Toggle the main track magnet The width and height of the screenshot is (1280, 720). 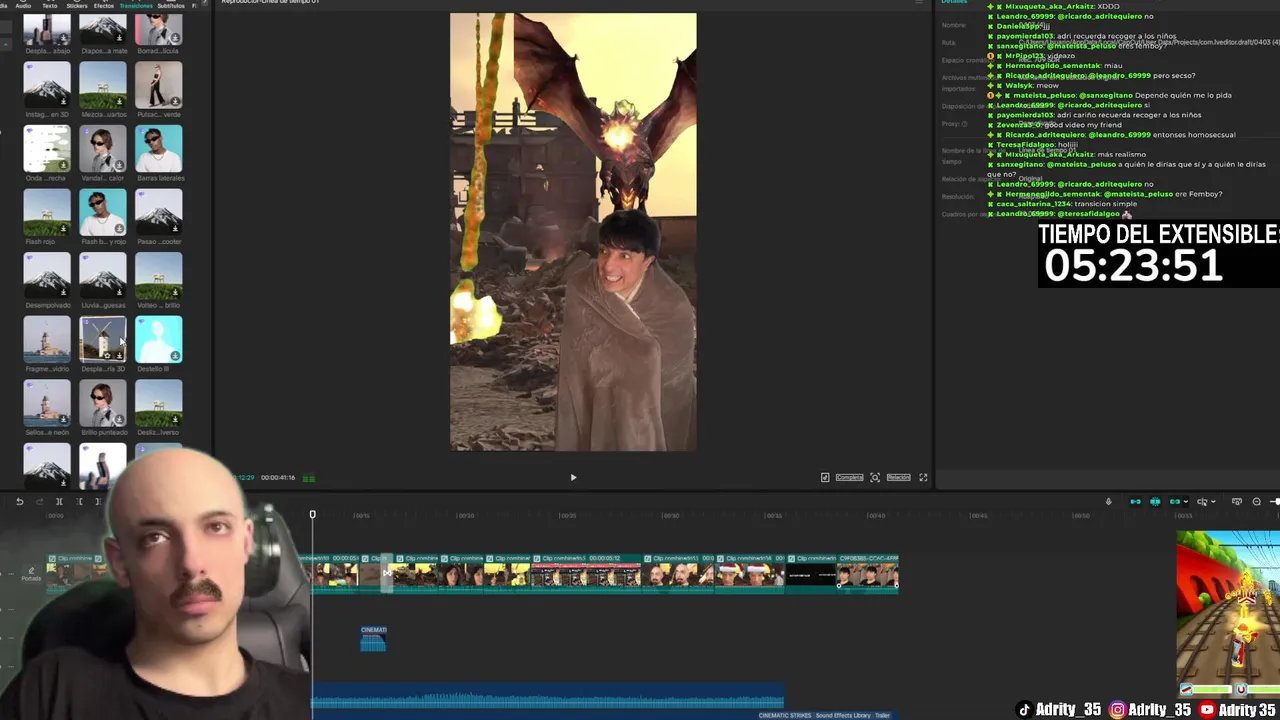[1135, 502]
